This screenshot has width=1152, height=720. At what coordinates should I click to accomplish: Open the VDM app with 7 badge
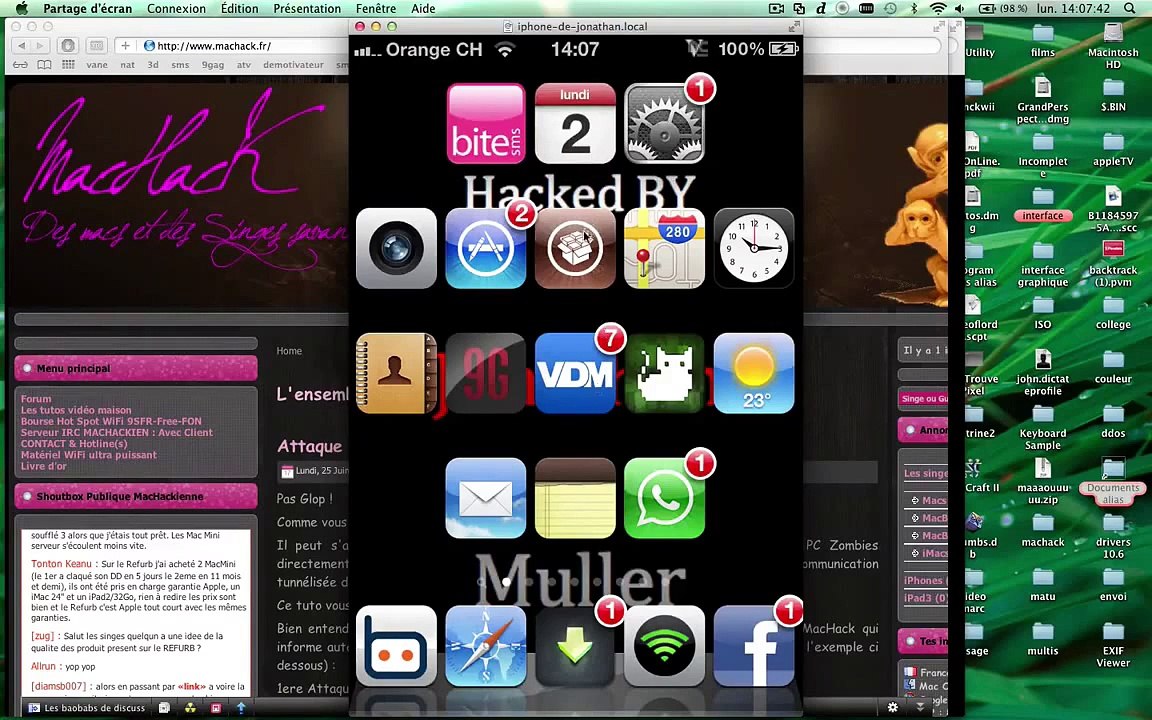[x=575, y=373]
